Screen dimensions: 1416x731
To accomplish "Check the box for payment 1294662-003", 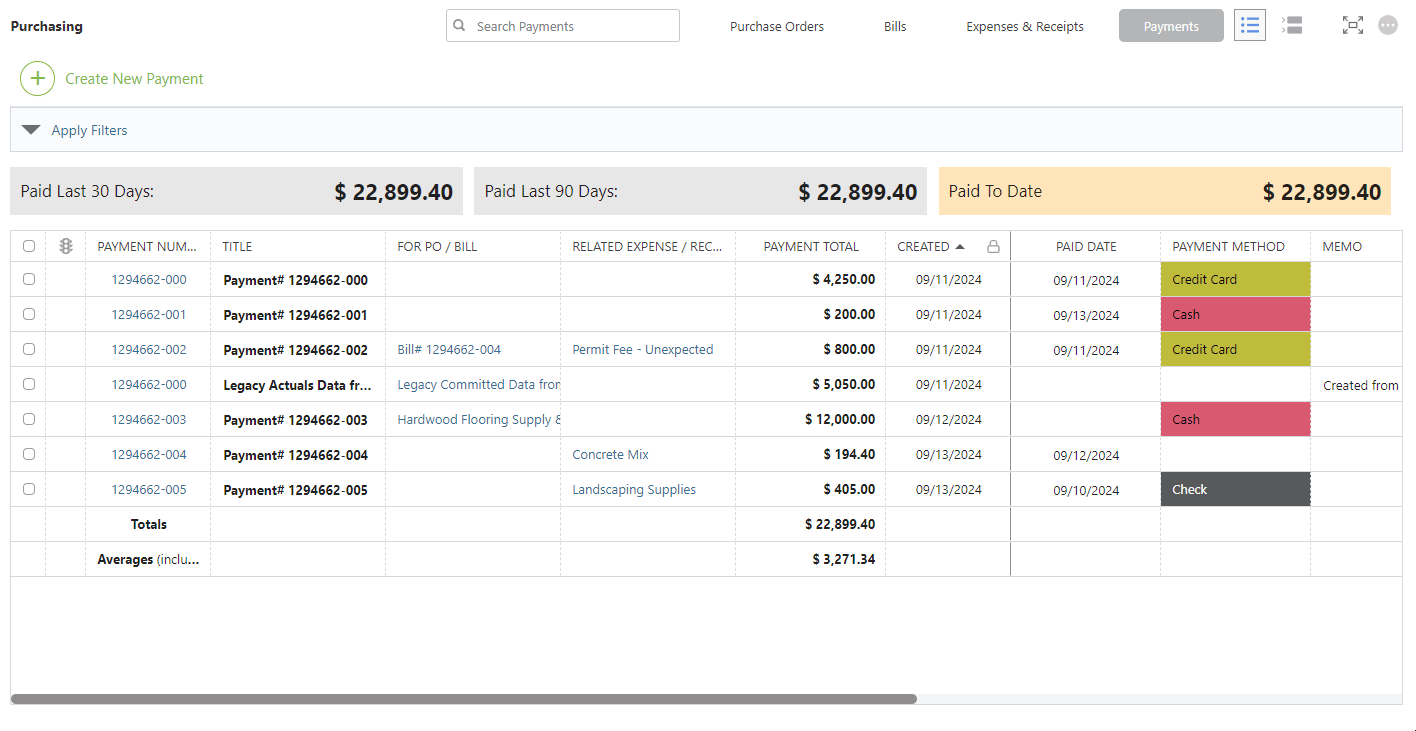I will (29, 419).
